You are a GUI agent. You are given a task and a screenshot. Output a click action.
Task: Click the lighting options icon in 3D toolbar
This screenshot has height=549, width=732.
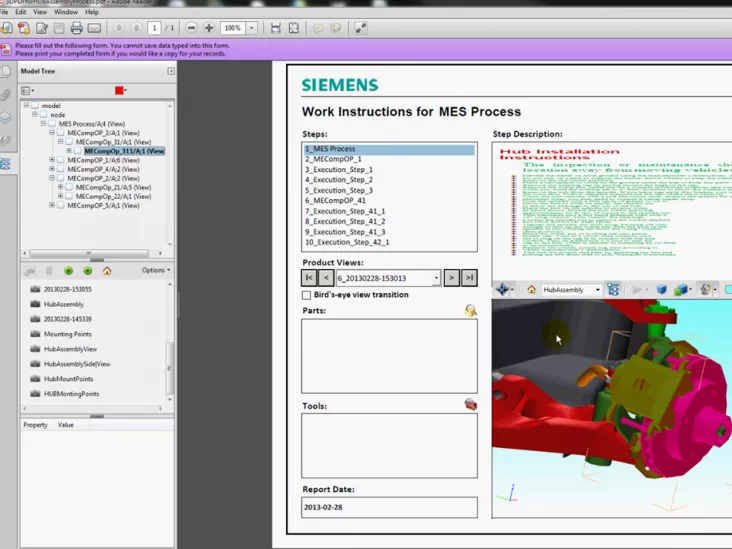pyautogui.click(x=705, y=289)
